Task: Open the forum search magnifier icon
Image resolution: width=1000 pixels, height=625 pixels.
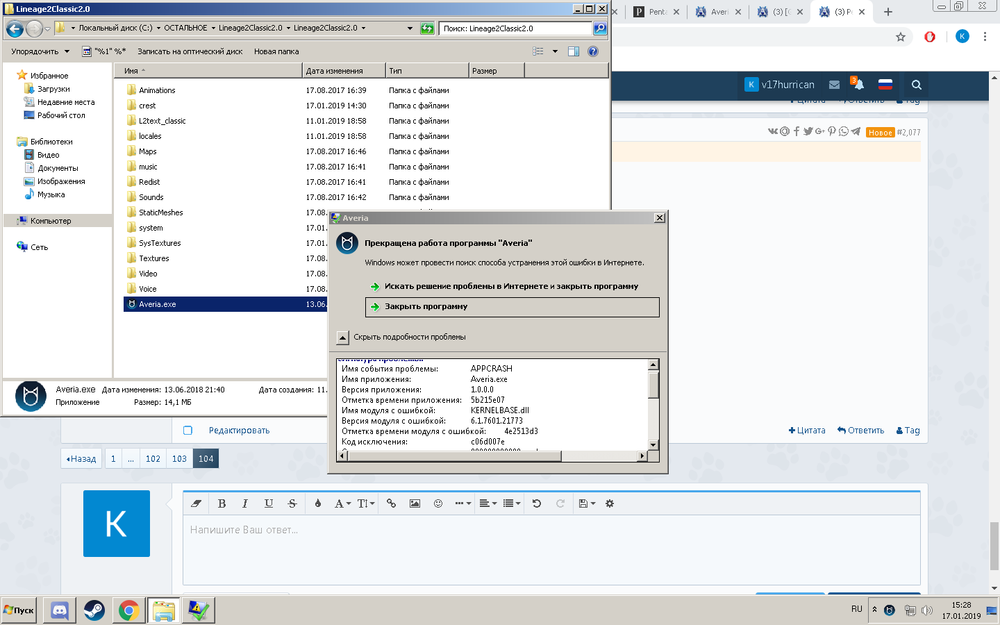Action: point(916,85)
